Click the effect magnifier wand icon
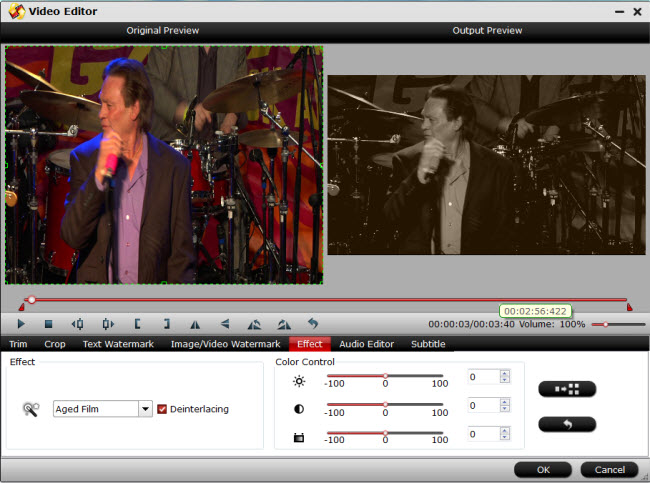Viewport: 650px width, 483px height. (x=31, y=409)
